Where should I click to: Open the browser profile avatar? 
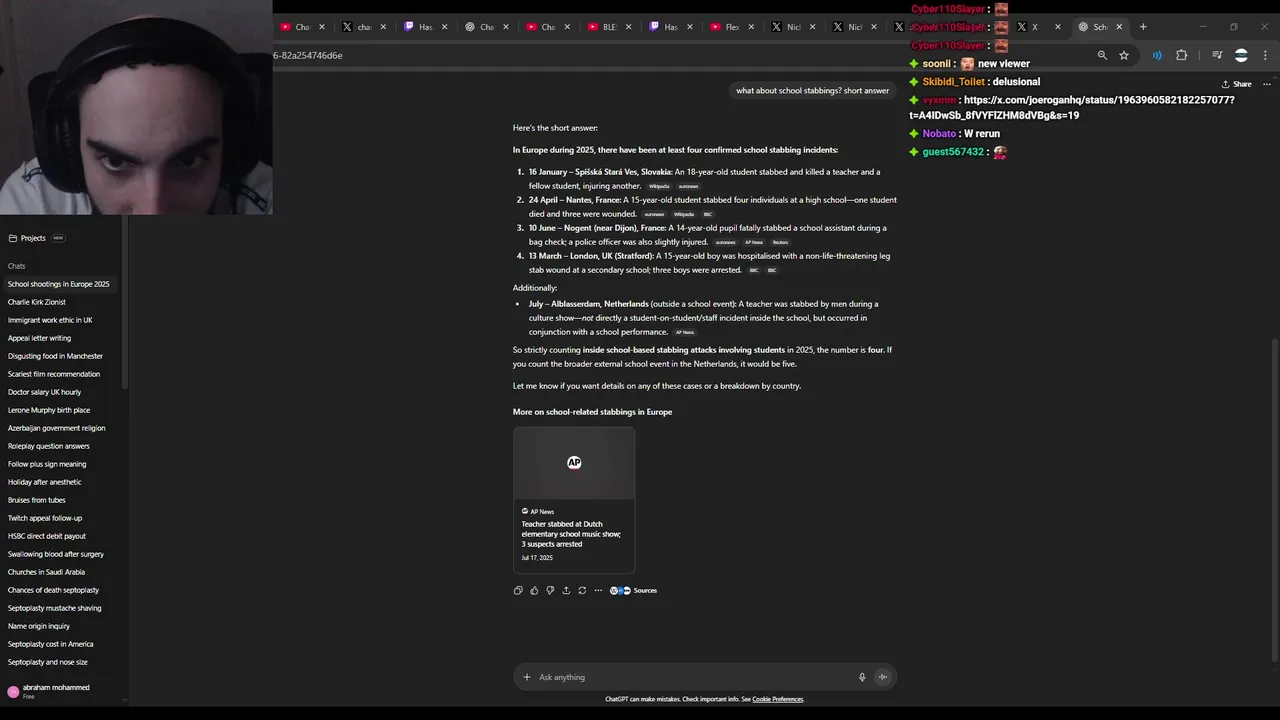(x=1241, y=55)
